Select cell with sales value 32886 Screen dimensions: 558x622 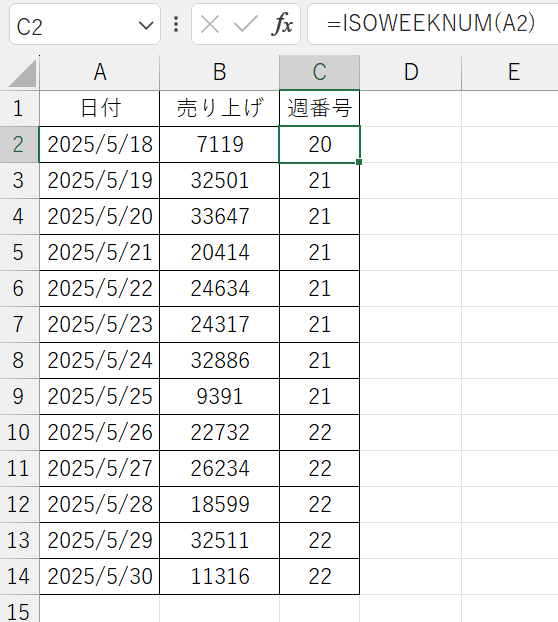[x=219, y=361]
